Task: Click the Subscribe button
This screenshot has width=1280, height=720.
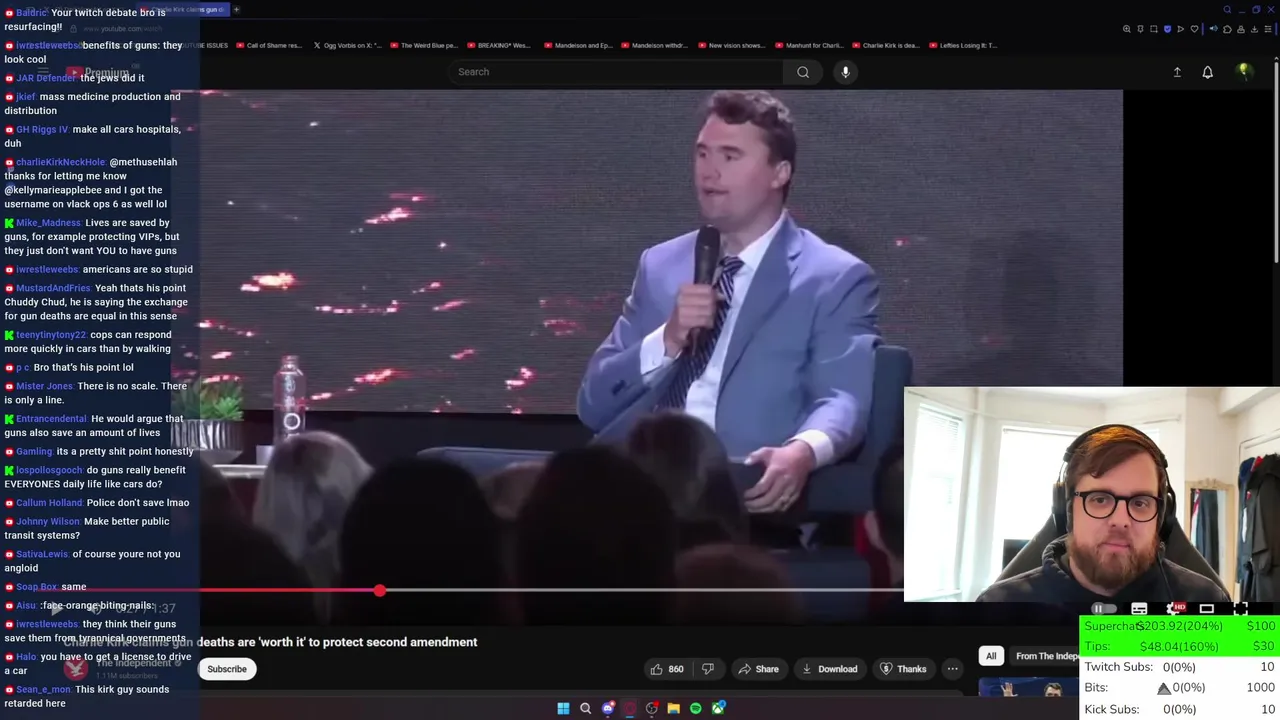Action: (227, 669)
